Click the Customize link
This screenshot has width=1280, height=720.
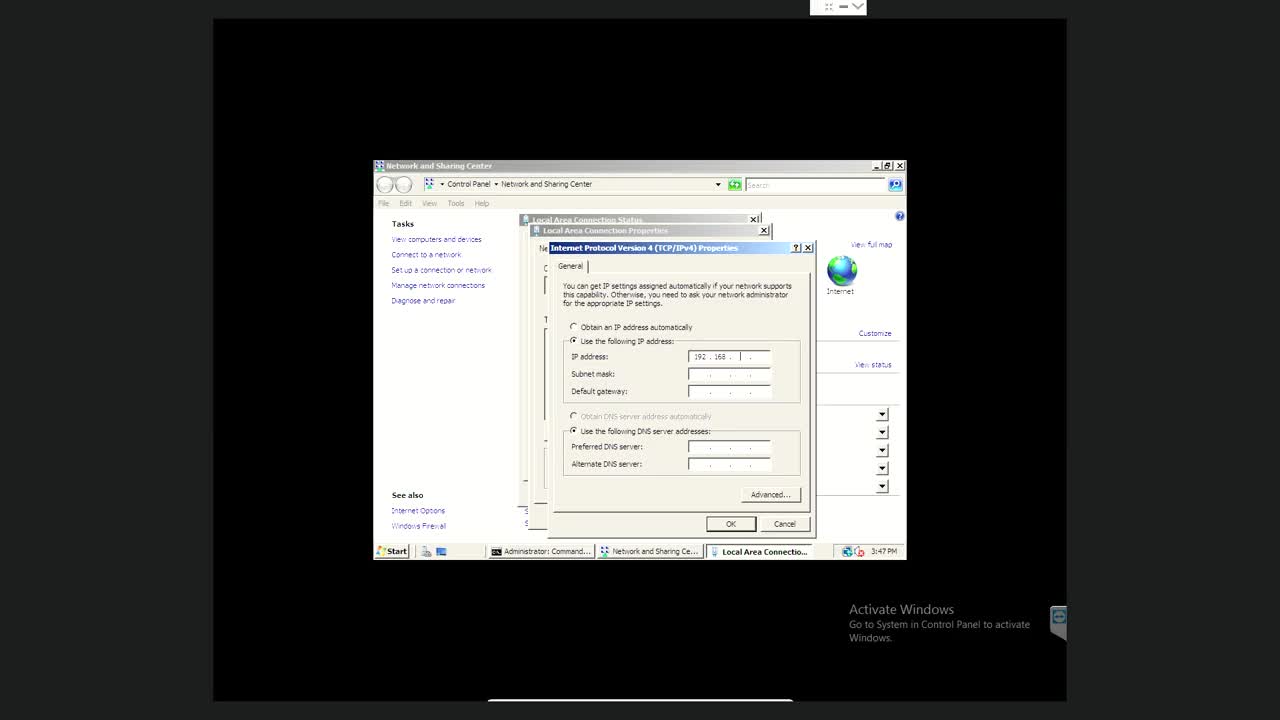[x=874, y=334]
